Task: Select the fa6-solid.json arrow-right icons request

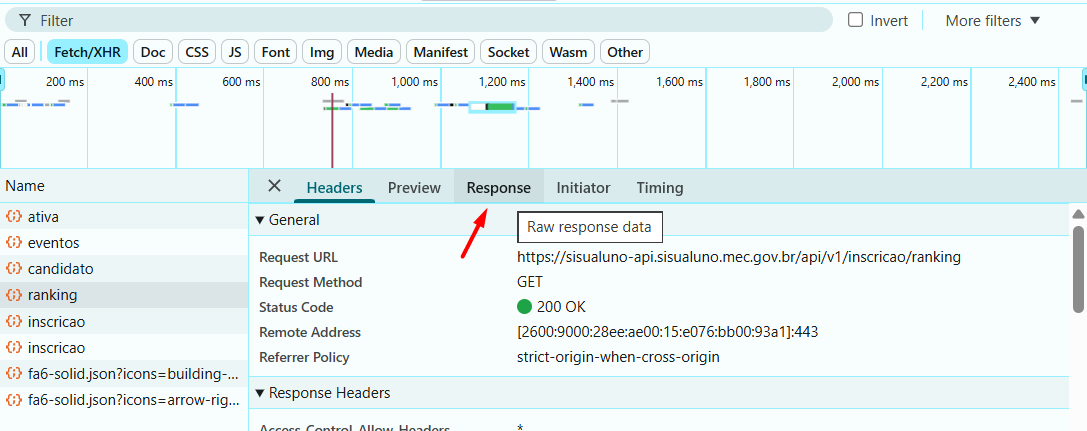Action: pyautogui.click(x=124, y=401)
